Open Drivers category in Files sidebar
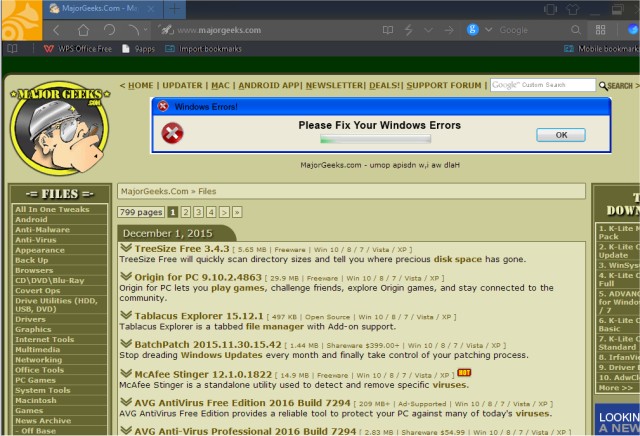This screenshot has width=640, height=436. [x=30, y=319]
